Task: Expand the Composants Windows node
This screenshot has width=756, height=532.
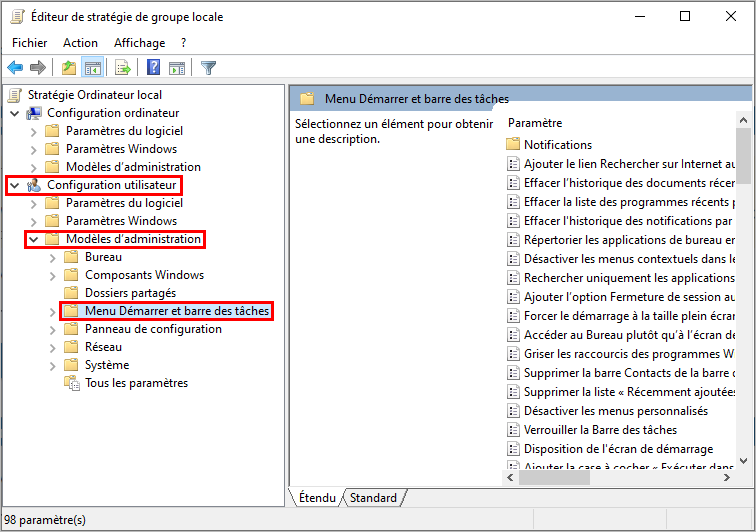Action: (x=53, y=276)
